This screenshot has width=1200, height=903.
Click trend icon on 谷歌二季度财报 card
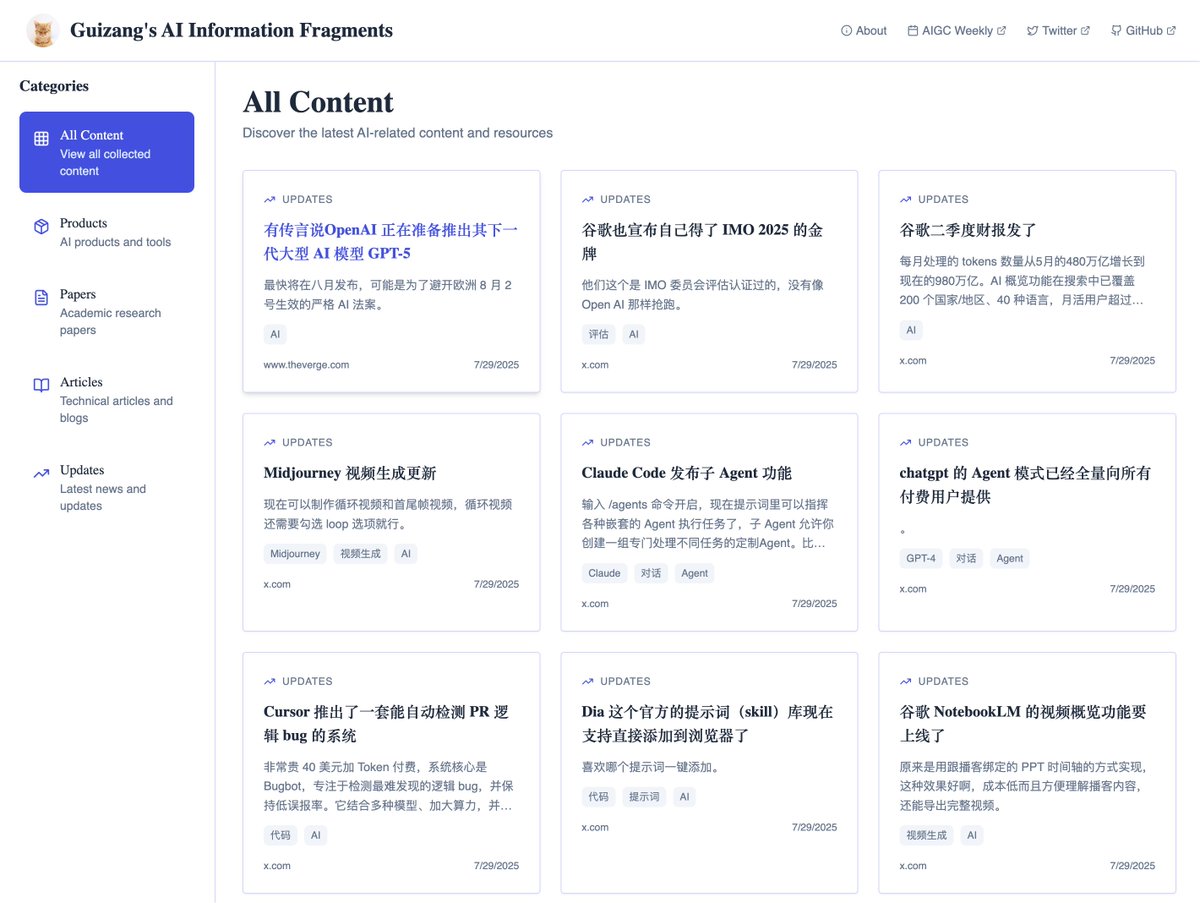[906, 199]
